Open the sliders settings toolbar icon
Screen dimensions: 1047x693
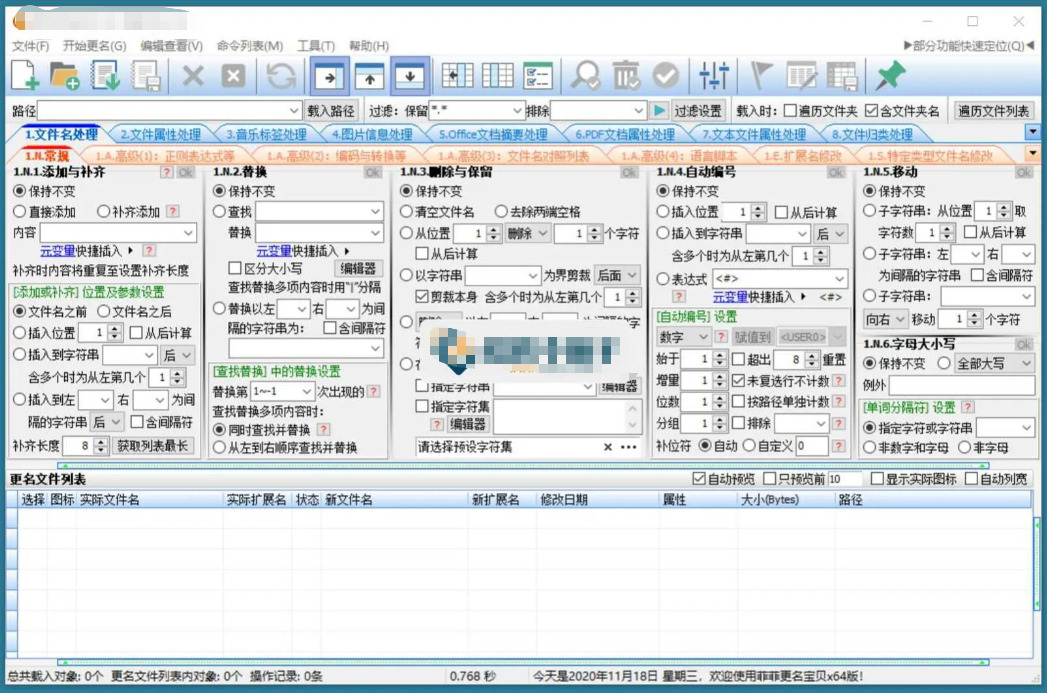click(x=714, y=76)
